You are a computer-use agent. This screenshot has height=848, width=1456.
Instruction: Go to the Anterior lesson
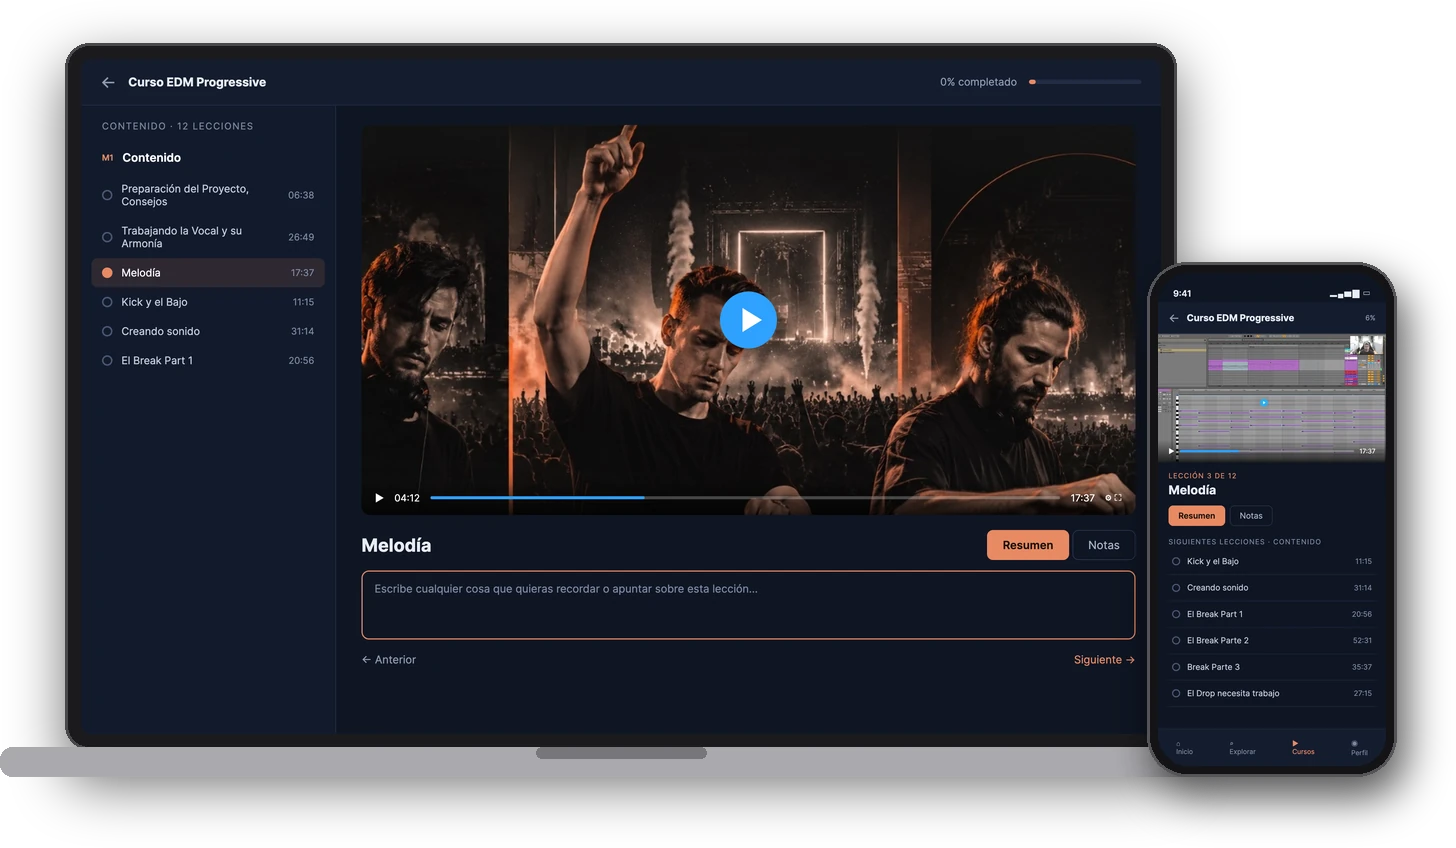coord(389,660)
